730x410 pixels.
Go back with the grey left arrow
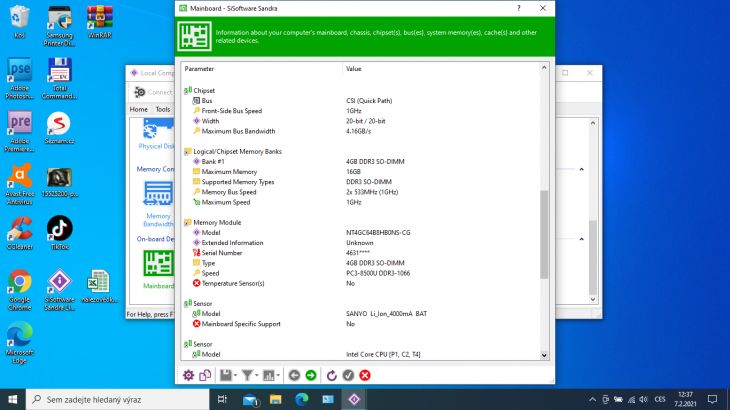[x=294, y=375]
